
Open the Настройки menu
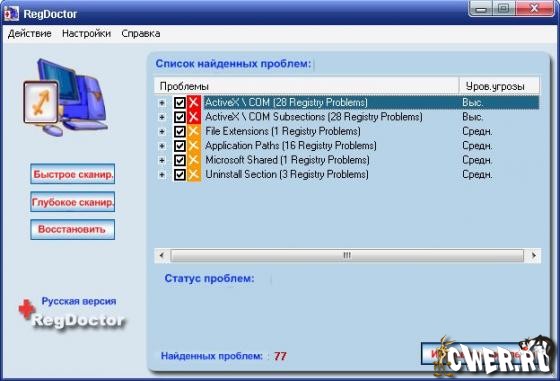86,34
